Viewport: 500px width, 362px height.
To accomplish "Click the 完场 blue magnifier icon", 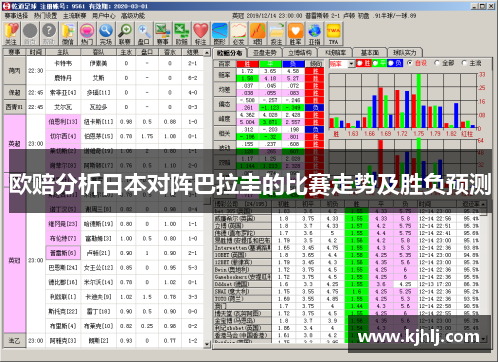I will tap(106, 33).
